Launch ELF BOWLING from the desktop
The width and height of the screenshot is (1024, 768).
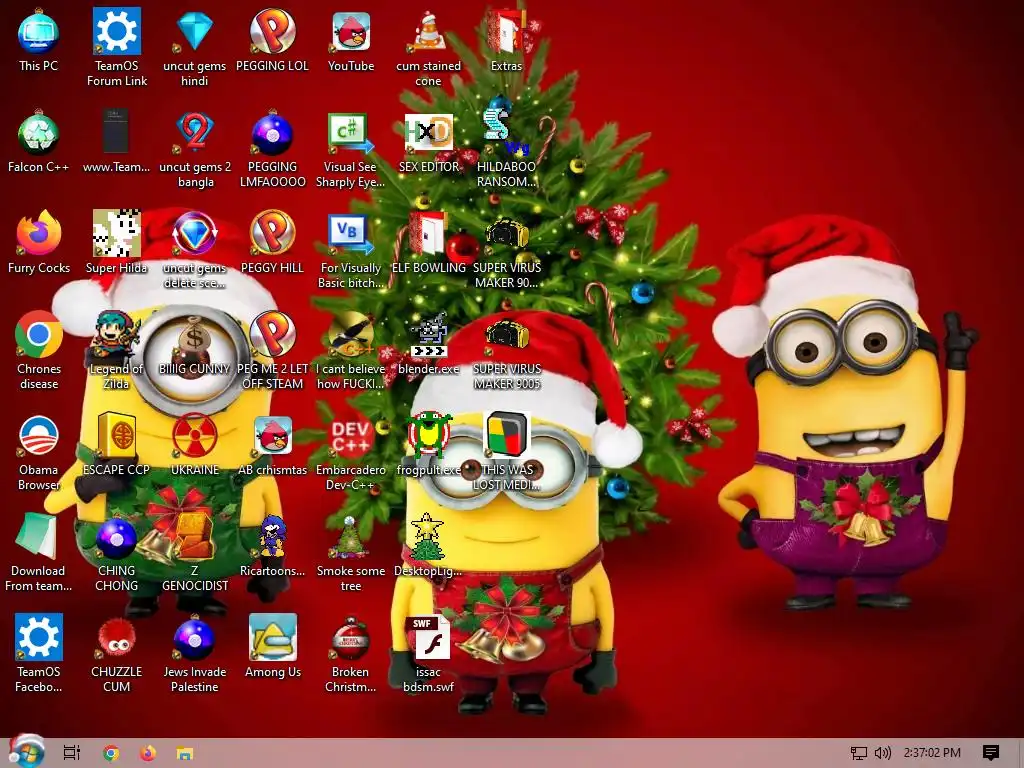coord(428,242)
